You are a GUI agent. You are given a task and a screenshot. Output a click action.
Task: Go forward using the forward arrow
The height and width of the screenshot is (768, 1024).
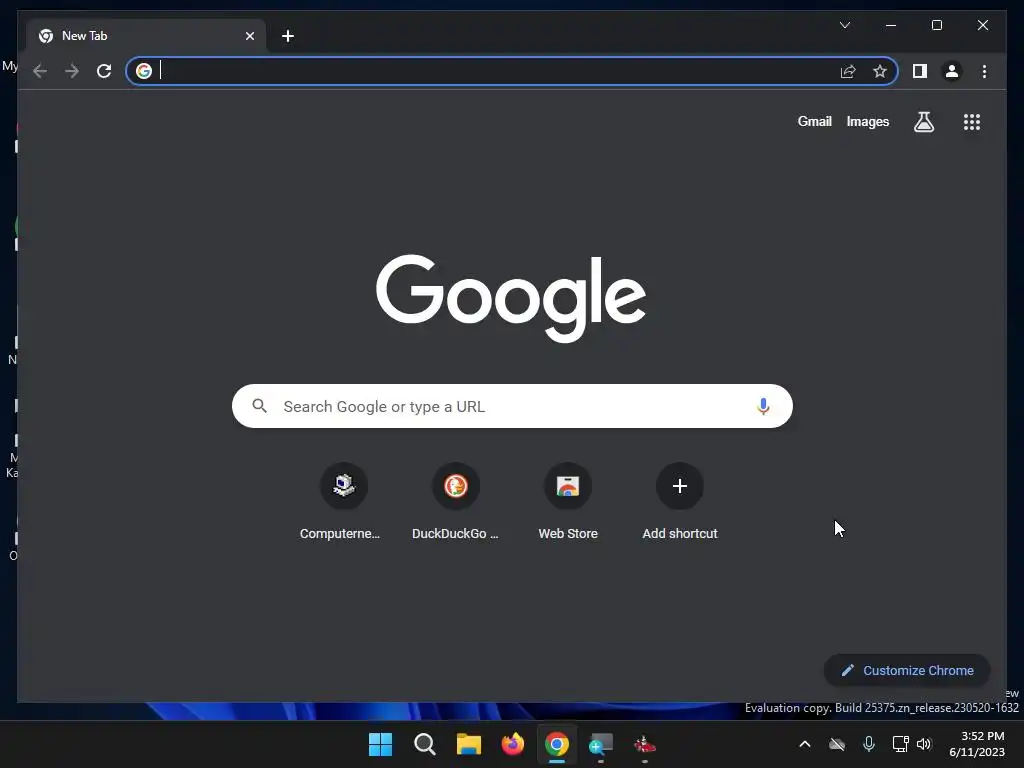[72, 71]
